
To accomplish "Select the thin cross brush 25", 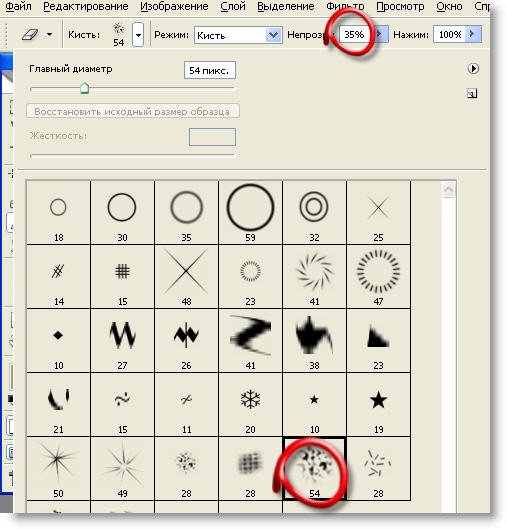I will pos(378,213).
